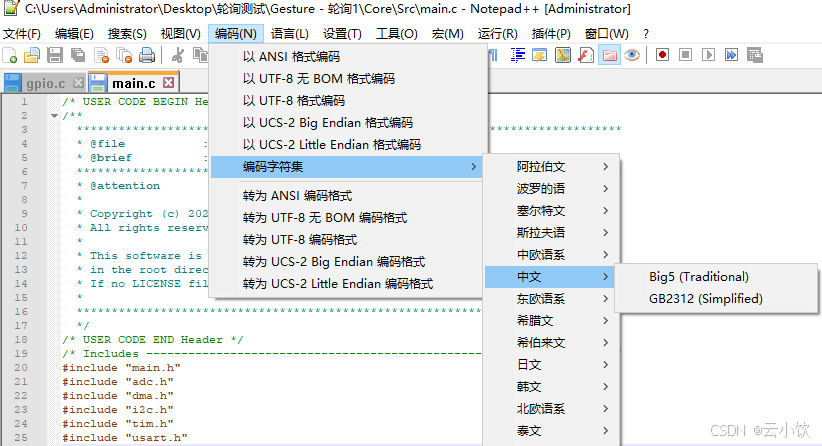Viewport: 822px width, 446px height.
Task: Expand the 阿拉伯文 submenu
Action: click(x=551, y=167)
